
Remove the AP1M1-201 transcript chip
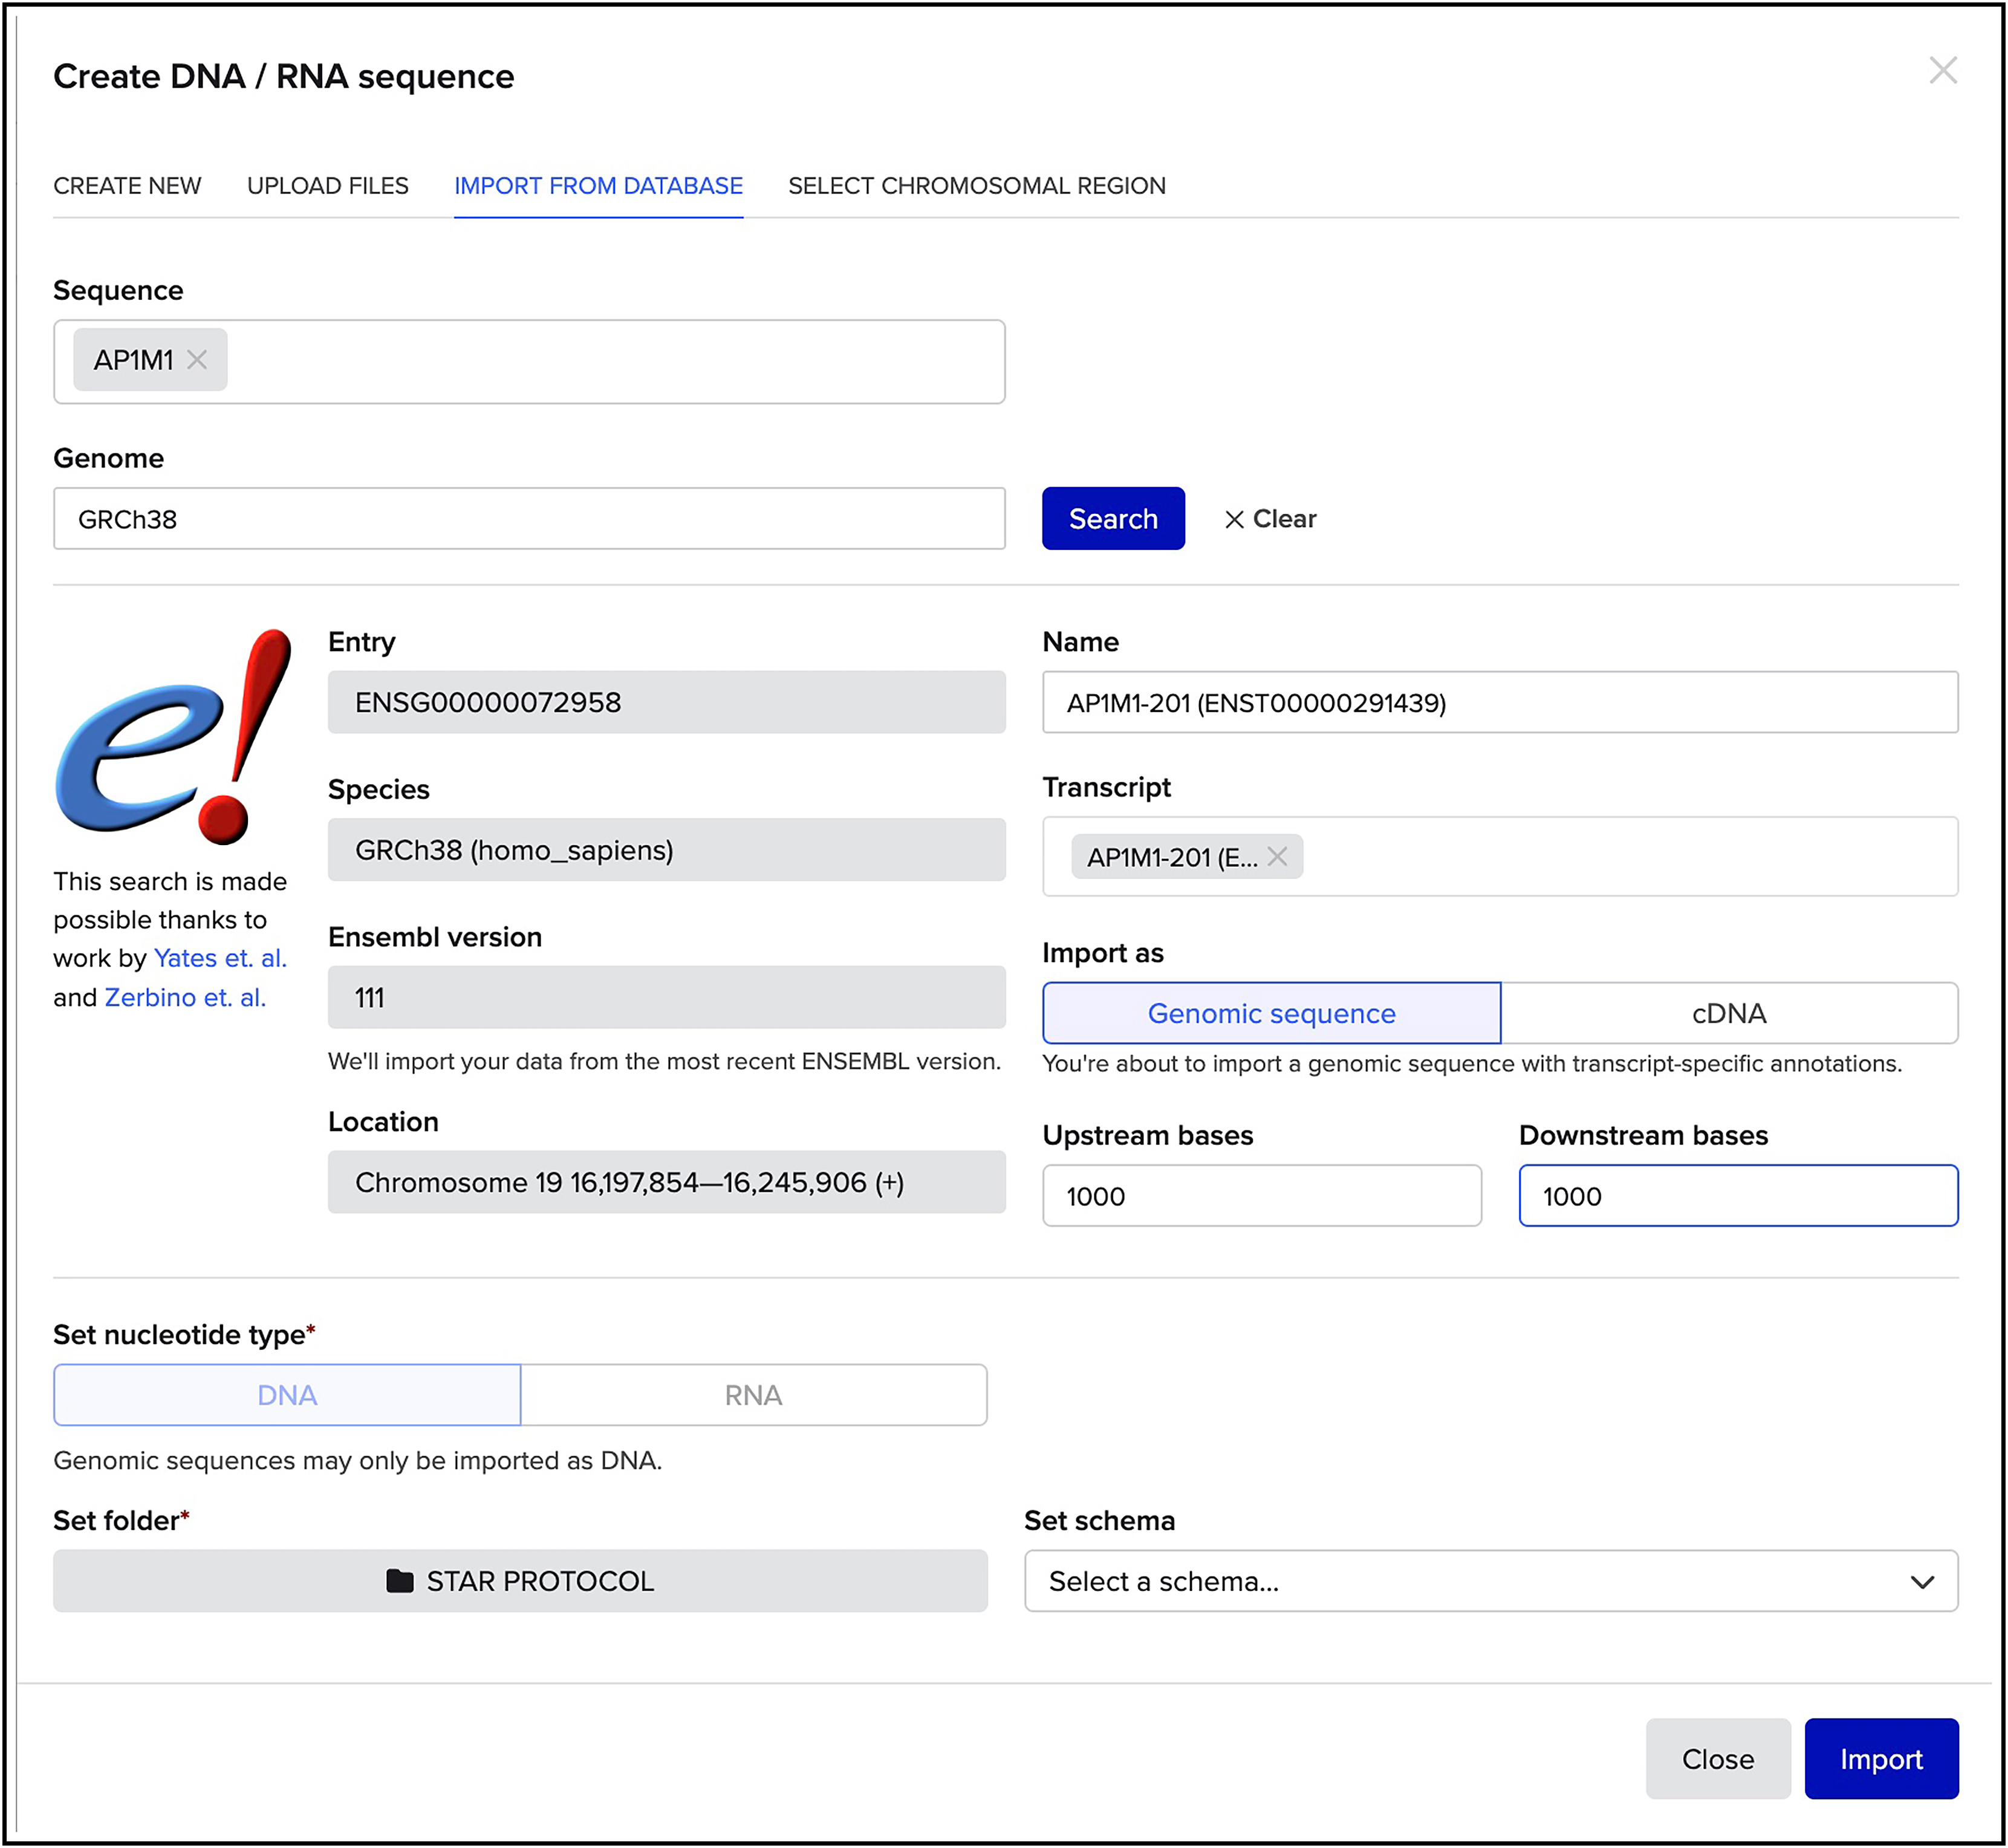1277,857
